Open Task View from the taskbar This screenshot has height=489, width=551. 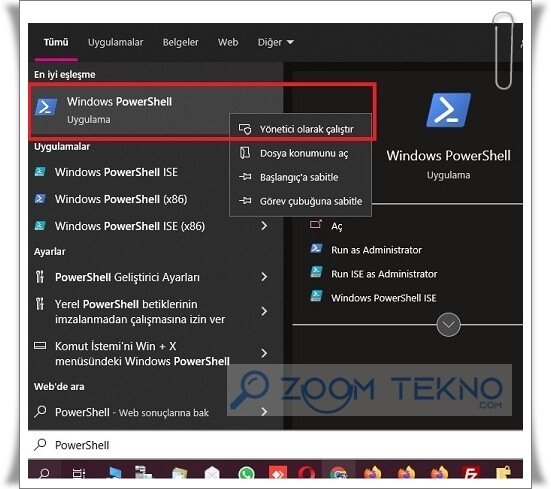pyautogui.click(x=79, y=473)
